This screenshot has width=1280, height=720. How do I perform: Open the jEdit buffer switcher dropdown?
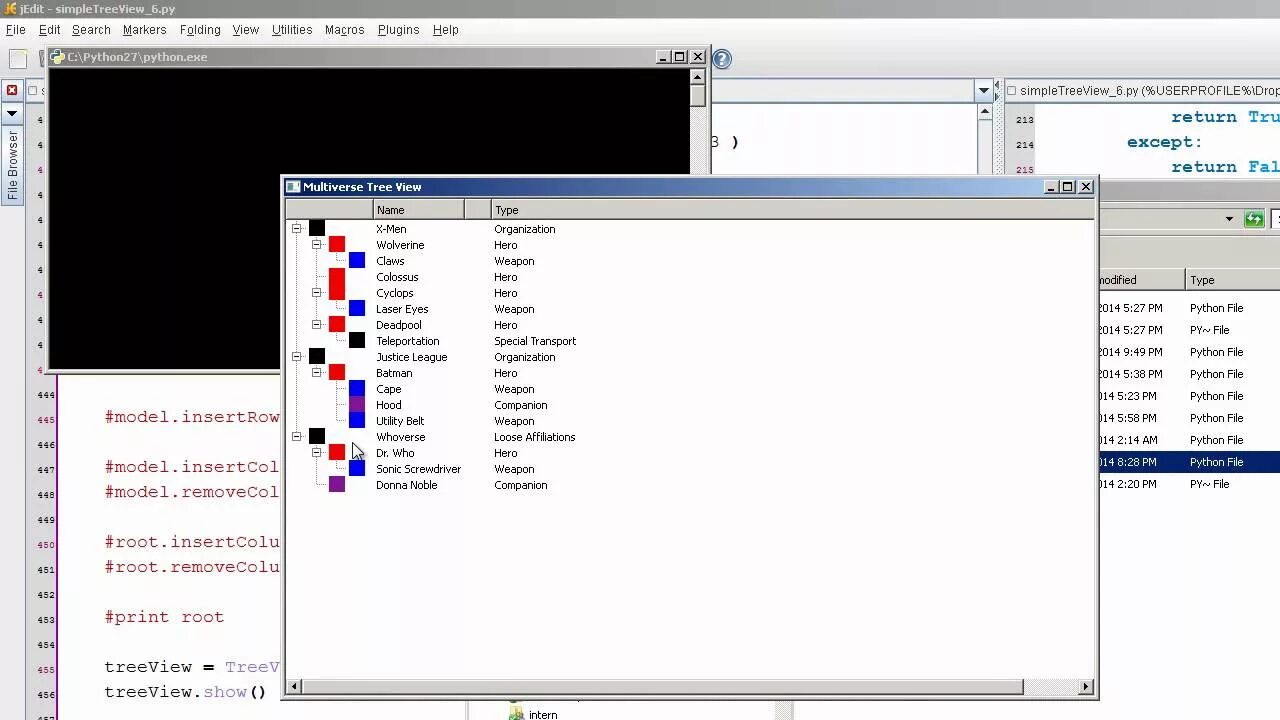(983, 91)
